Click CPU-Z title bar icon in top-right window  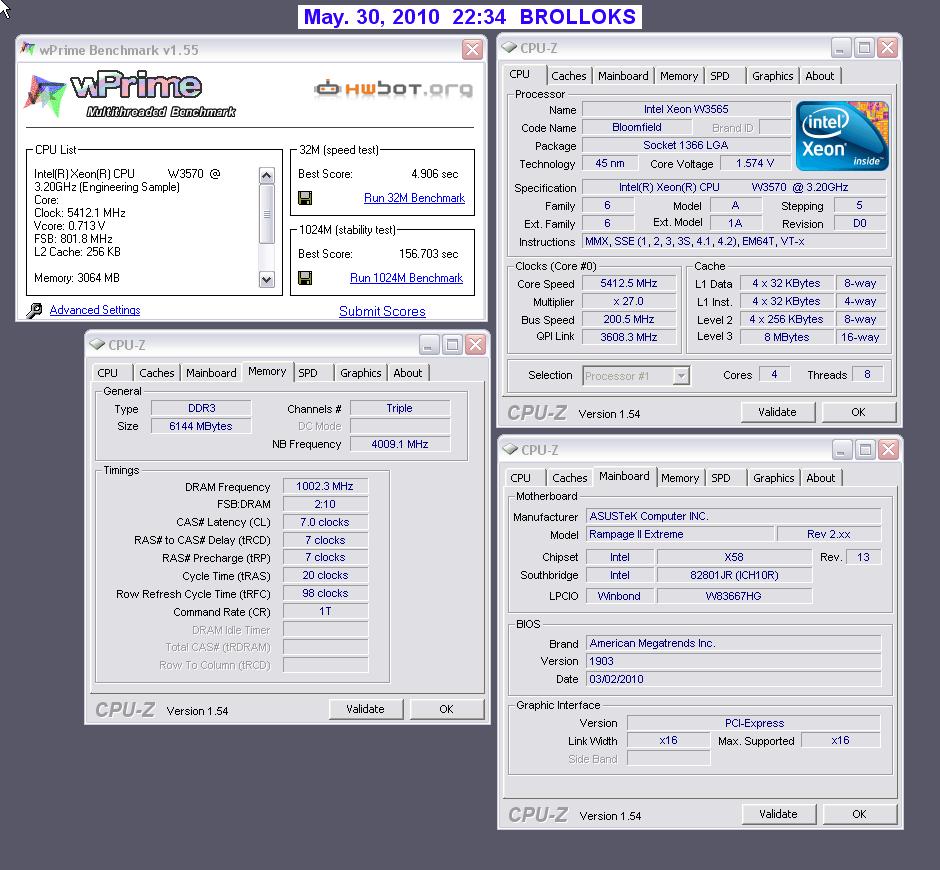[510, 47]
